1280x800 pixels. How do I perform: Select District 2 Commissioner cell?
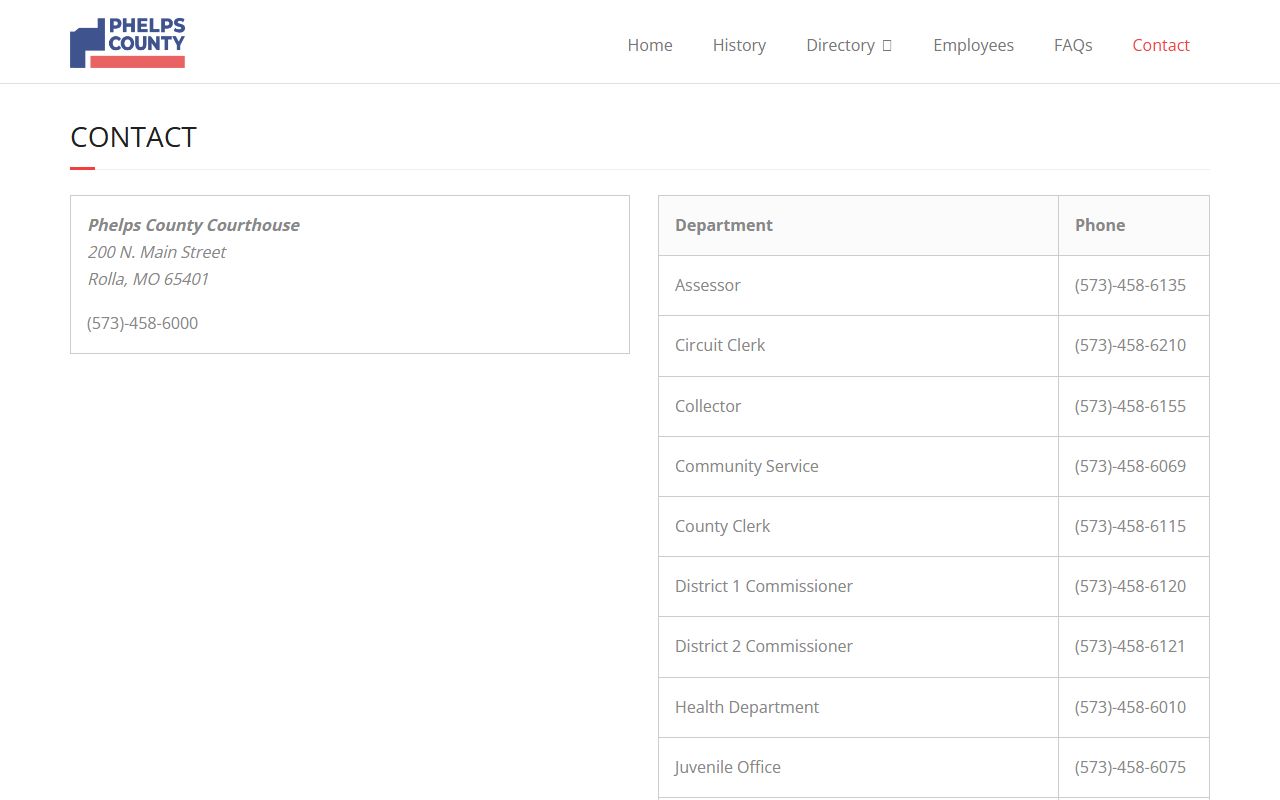[858, 646]
